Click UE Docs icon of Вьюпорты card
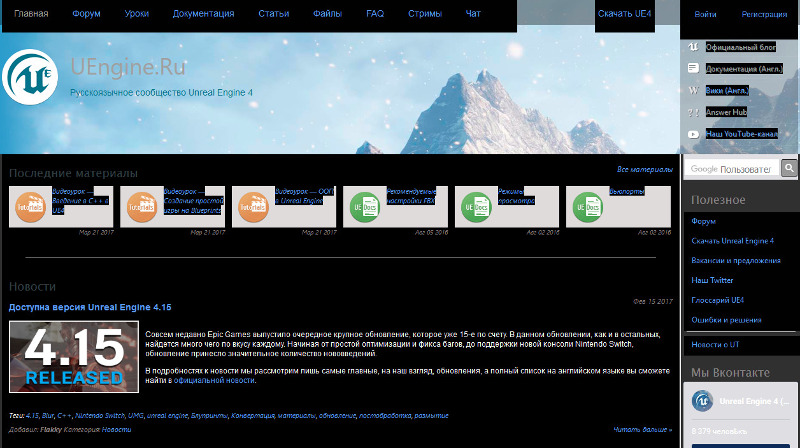800x448 pixels. [588, 207]
